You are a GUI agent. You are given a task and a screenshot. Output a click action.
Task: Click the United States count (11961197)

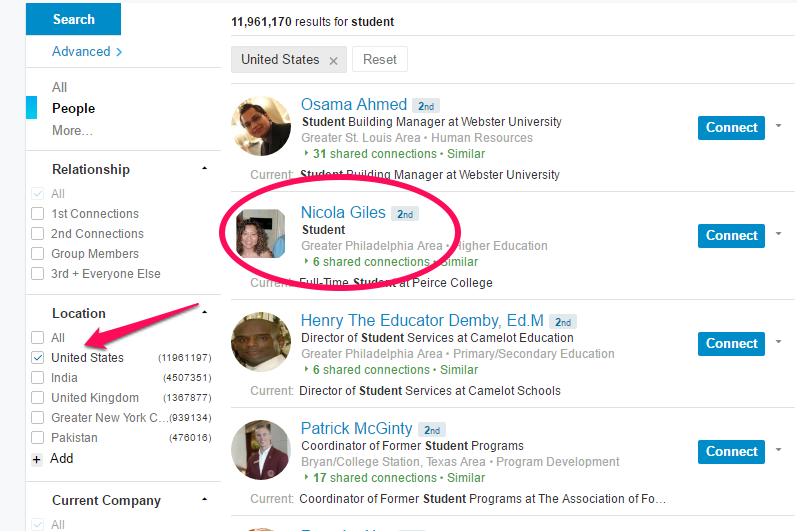[185, 358]
